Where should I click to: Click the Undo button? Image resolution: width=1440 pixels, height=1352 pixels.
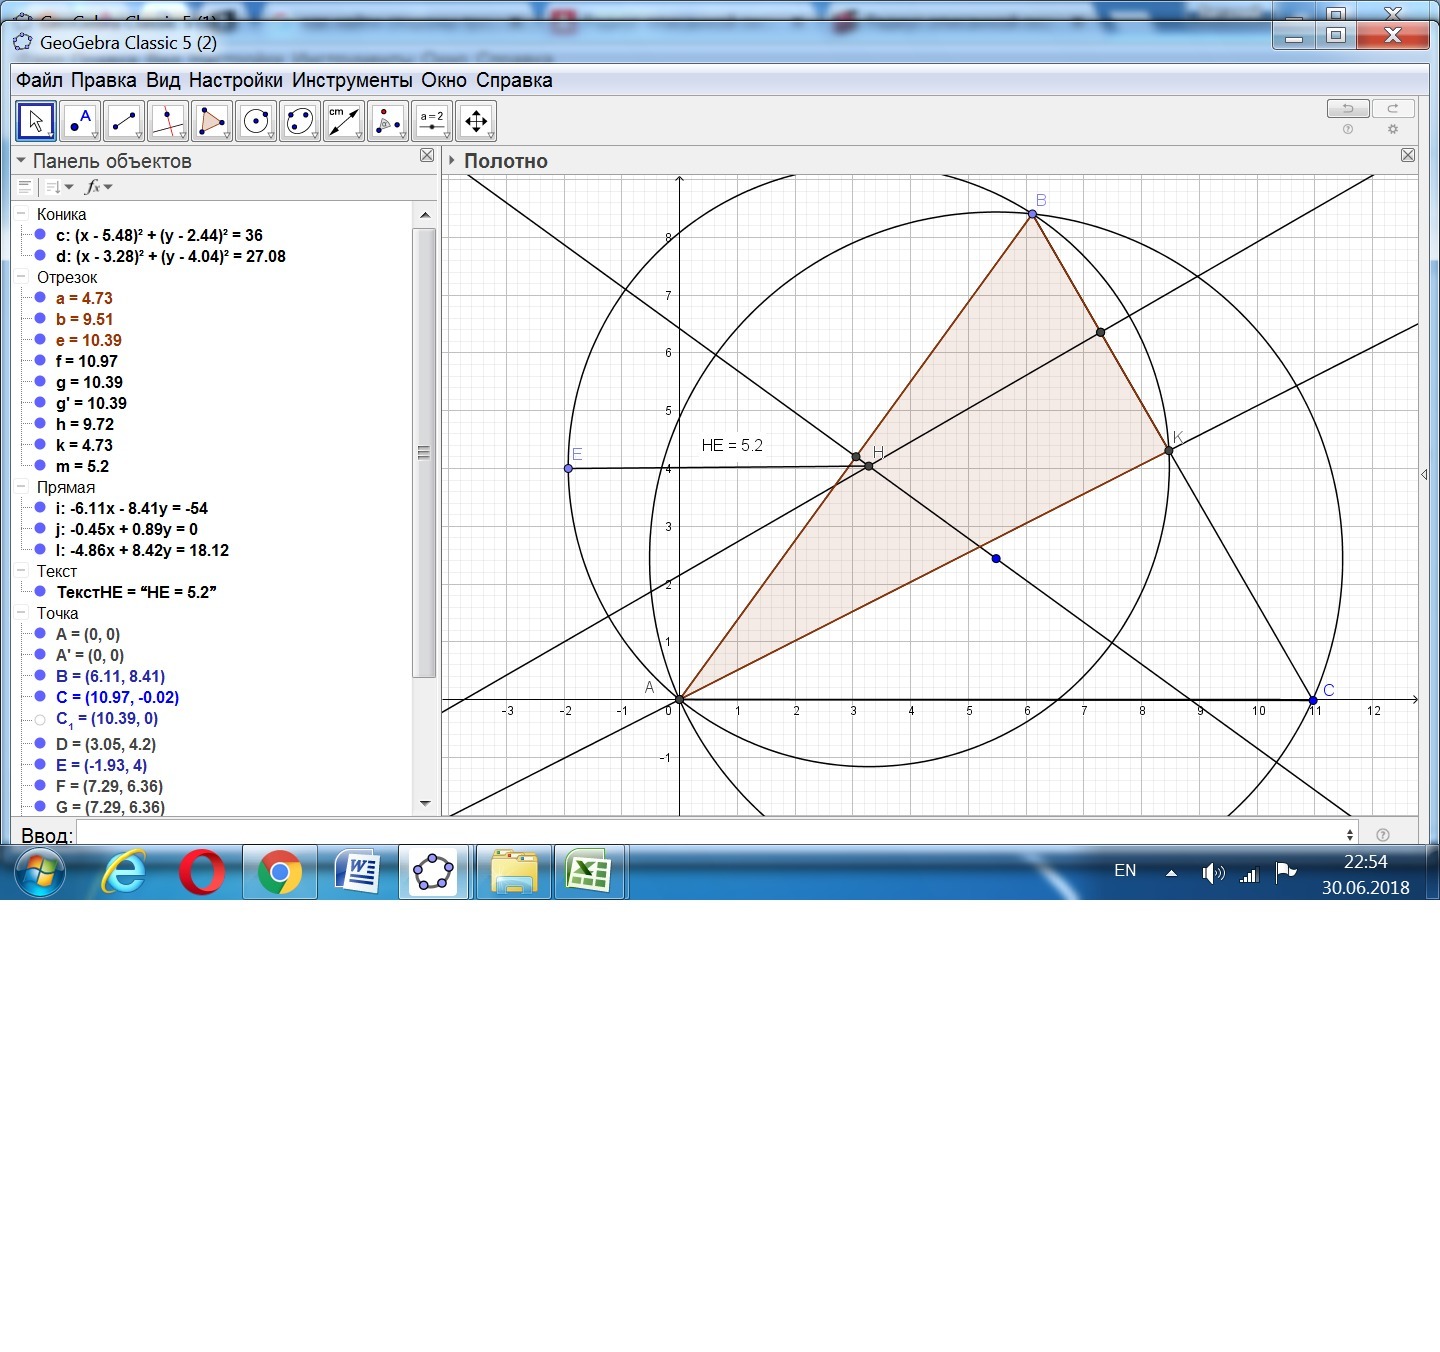click(1347, 108)
